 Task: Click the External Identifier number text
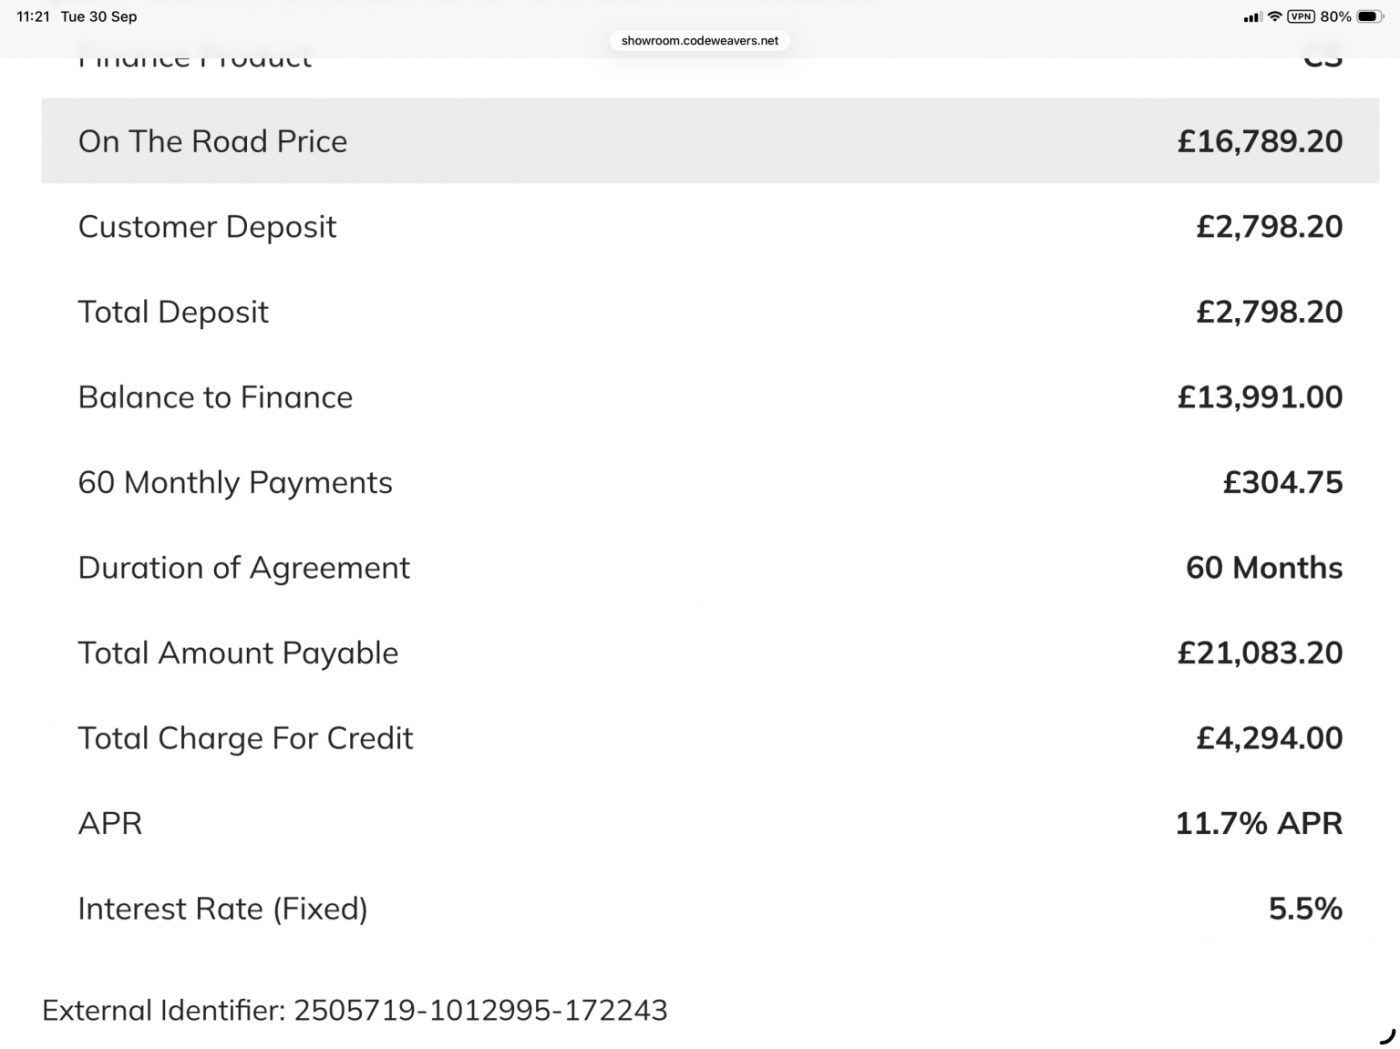click(x=480, y=1010)
